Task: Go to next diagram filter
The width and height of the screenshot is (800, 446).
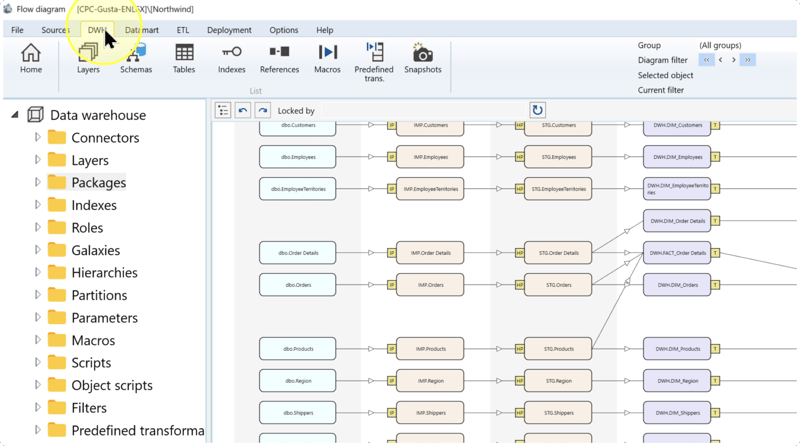Action: pos(734,60)
